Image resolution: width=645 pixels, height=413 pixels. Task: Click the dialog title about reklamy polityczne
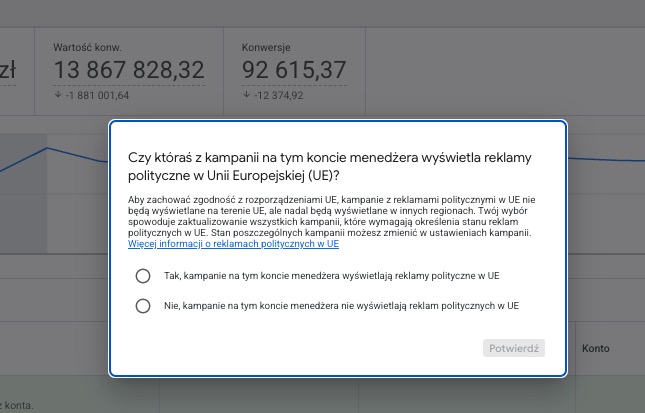pyautogui.click(x=329, y=167)
